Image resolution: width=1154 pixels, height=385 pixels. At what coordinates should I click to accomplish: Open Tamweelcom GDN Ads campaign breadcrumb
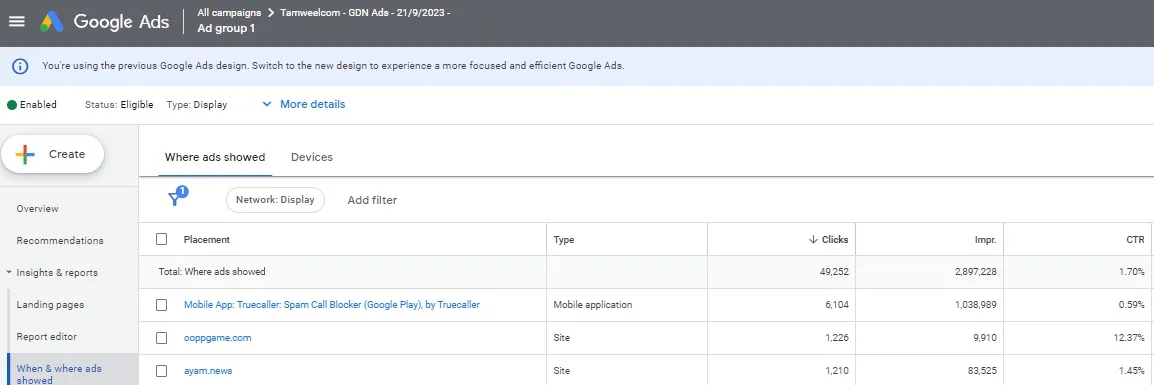365,13
